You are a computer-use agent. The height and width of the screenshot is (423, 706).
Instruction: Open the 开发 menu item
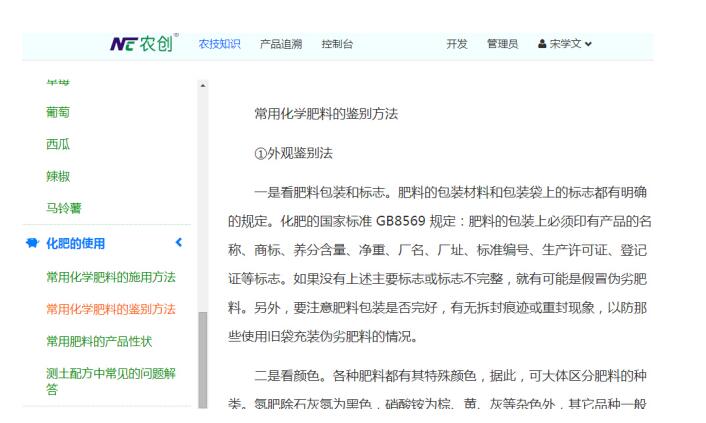pyautogui.click(x=457, y=44)
